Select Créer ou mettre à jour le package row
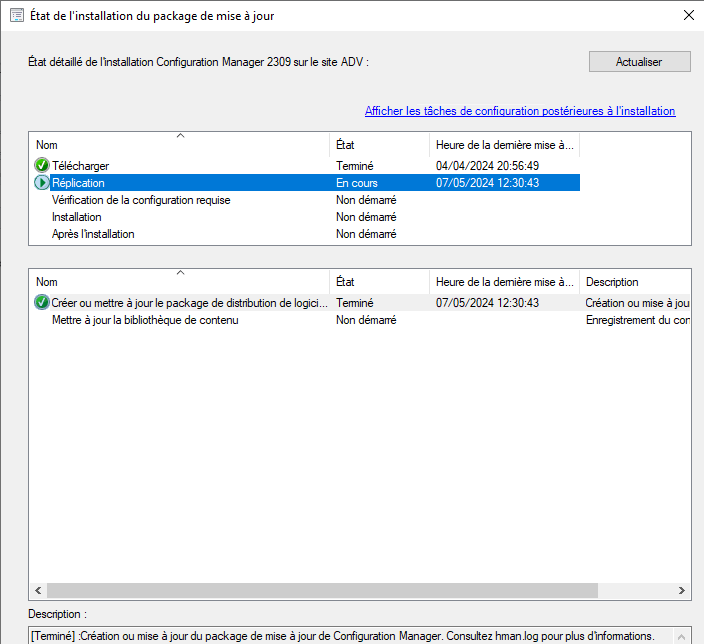 tap(361, 303)
